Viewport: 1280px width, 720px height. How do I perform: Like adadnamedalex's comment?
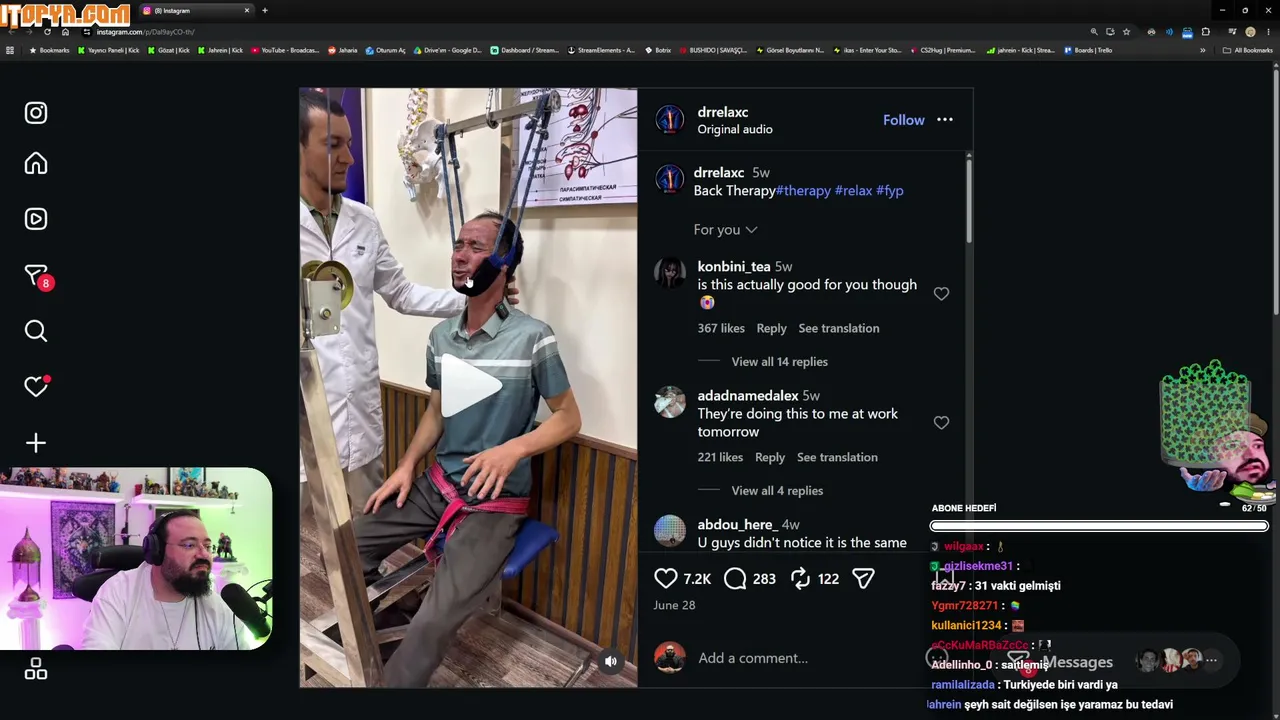(x=941, y=423)
